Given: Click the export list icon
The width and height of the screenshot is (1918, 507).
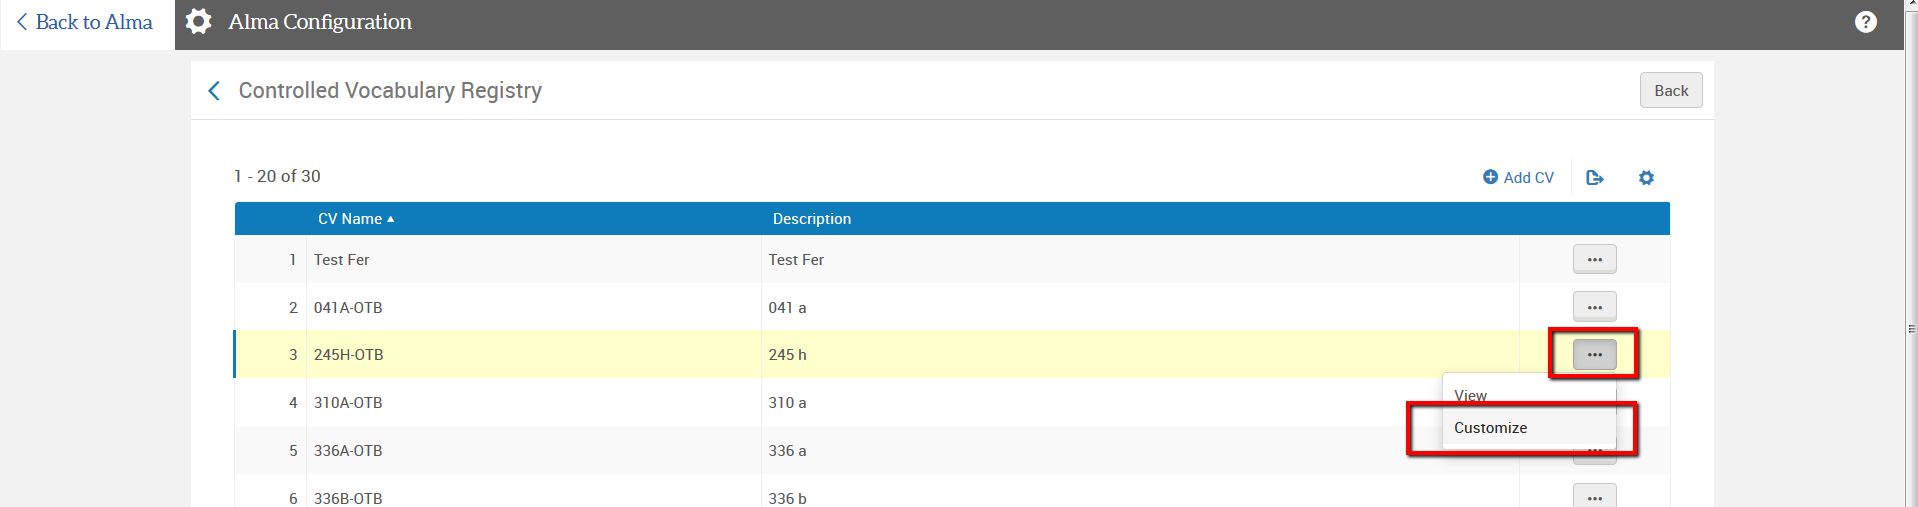Looking at the screenshot, I should point(1594,178).
